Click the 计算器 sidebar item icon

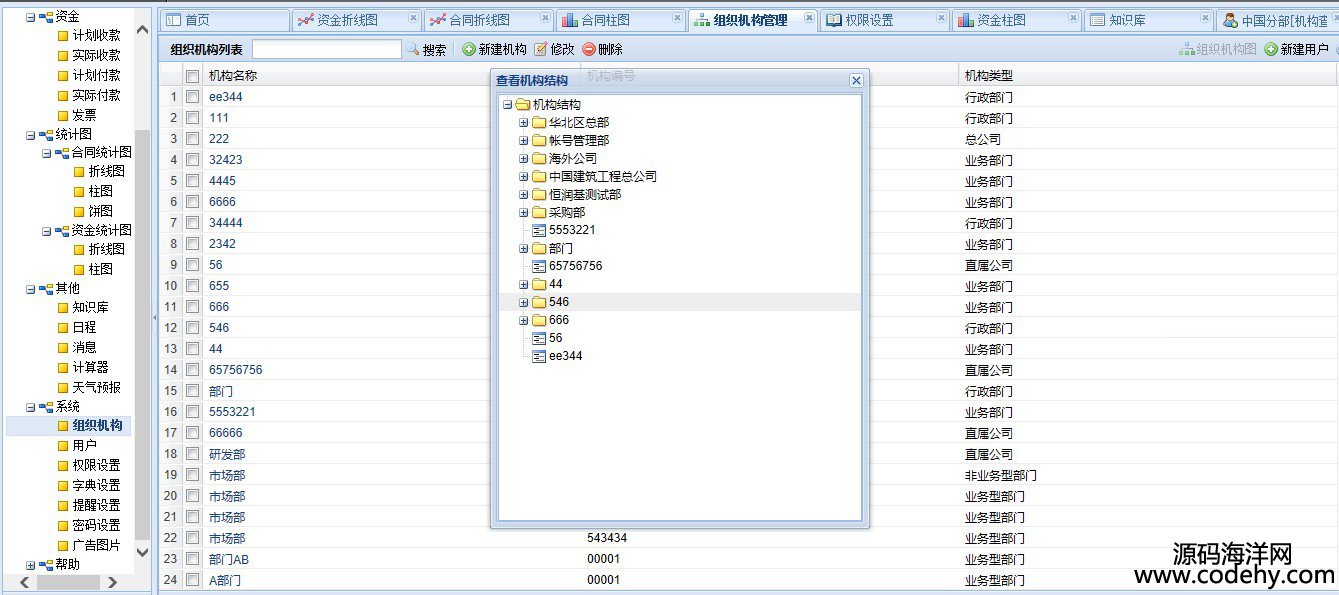pyautogui.click(x=63, y=367)
